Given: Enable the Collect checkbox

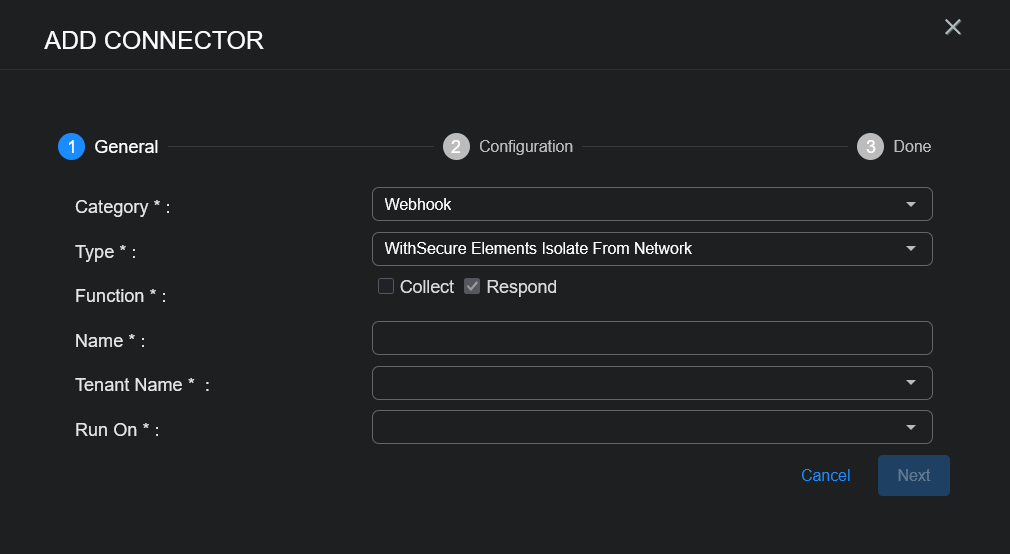Looking at the screenshot, I should pos(386,287).
